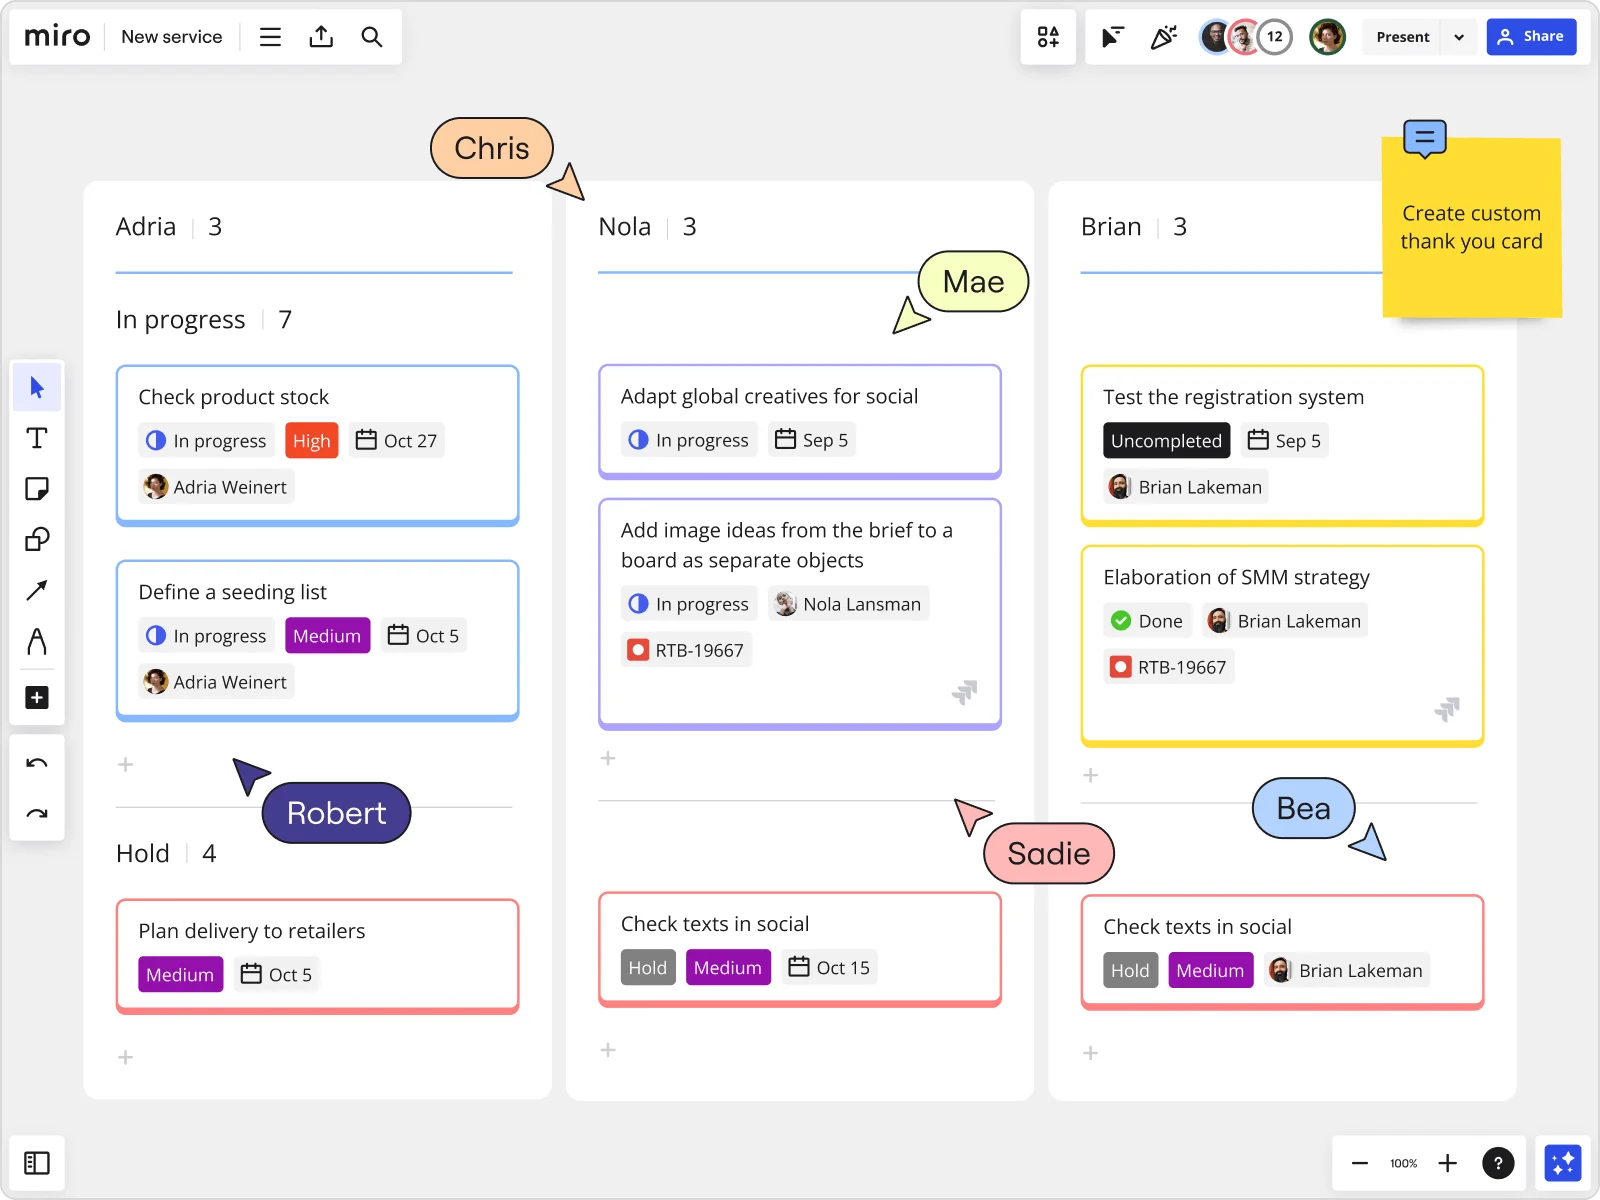Open more tools with the plus icon
Viewport: 1600px width, 1200px height.
pos(37,697)
